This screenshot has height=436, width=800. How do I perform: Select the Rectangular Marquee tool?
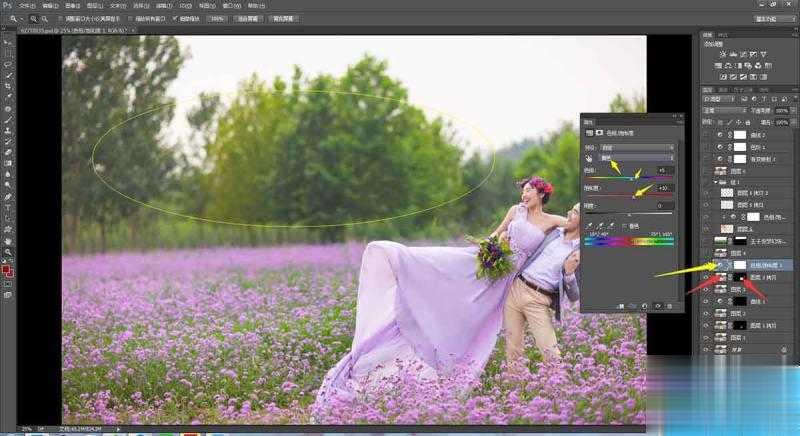pos(8,53)
